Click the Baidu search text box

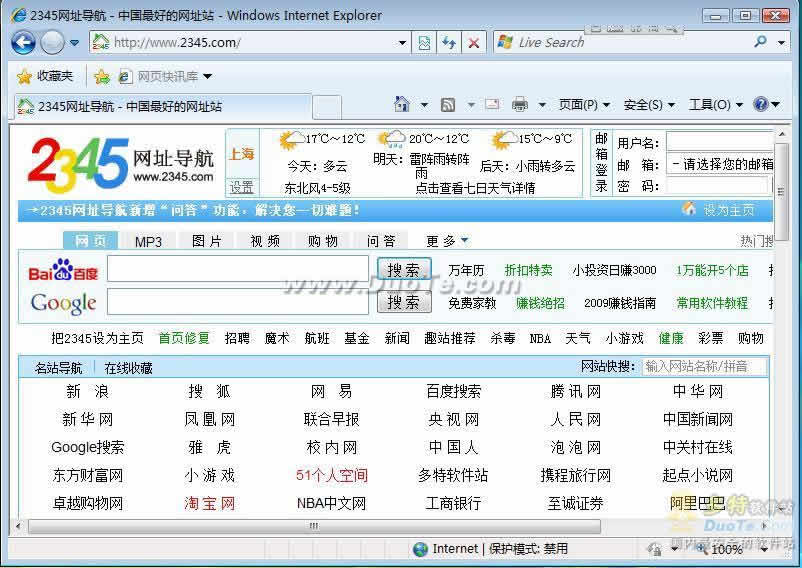click(238, 269)
